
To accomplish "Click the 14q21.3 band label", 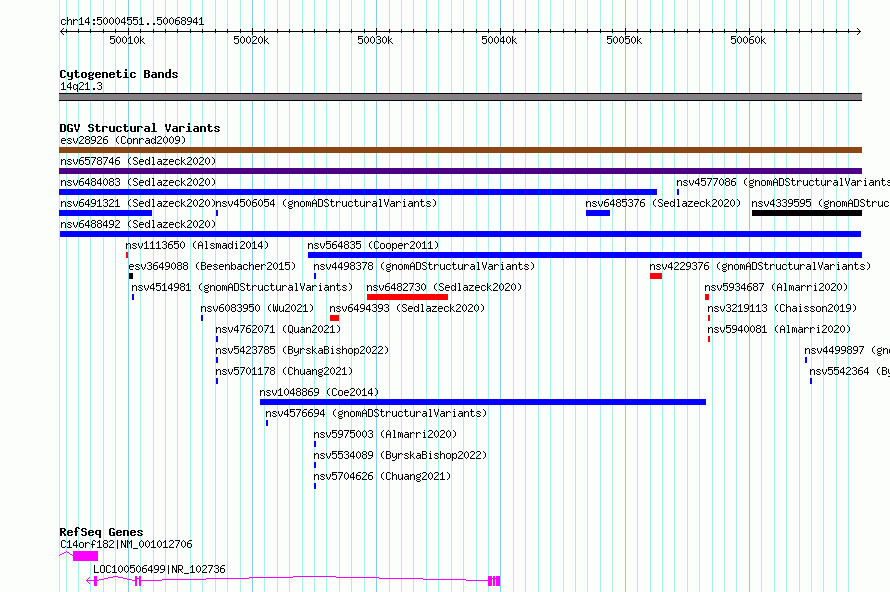I will (x=81, y=86).
